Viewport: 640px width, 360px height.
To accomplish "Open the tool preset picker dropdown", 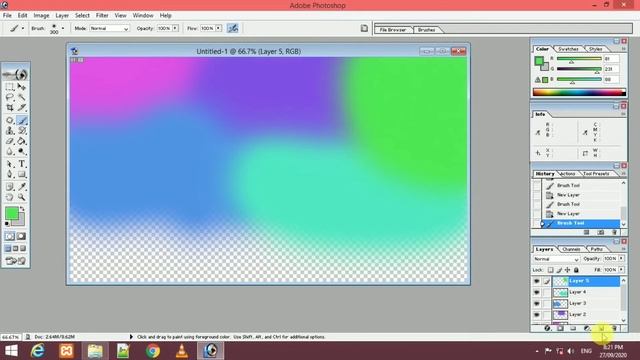I will click(23, 29).
